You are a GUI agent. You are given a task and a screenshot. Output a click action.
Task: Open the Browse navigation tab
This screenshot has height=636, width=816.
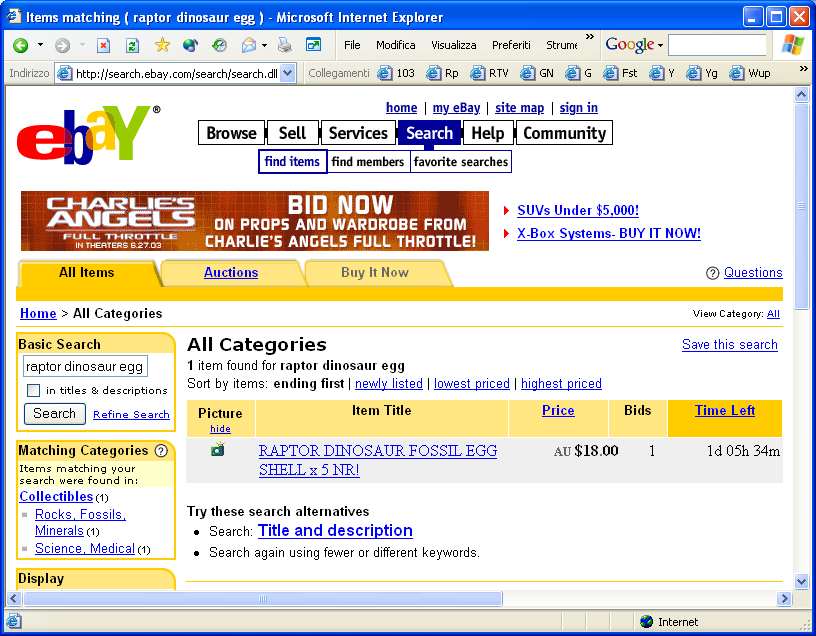coord(232,133)
